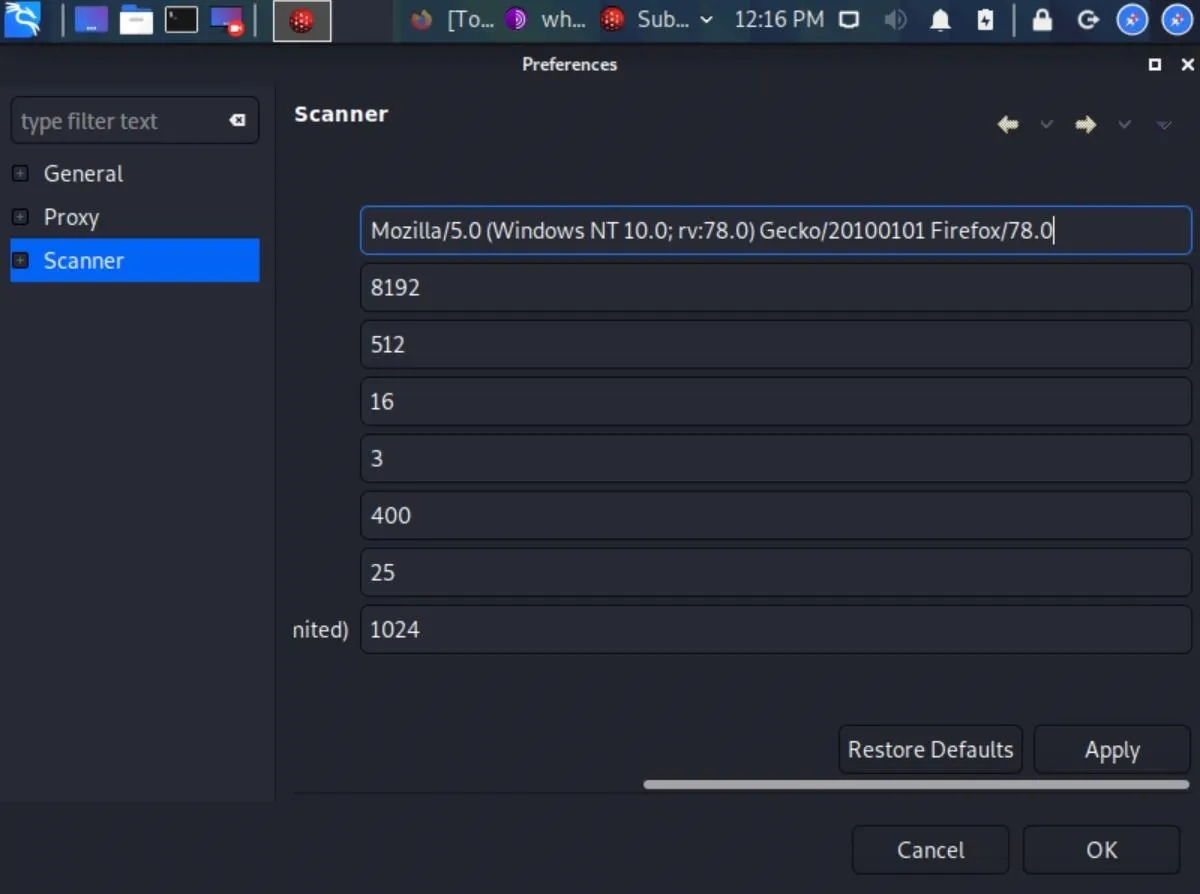Click the Restore Defaults button
Viewport: 1200px width, 894px height.
(x=930, y=750)
